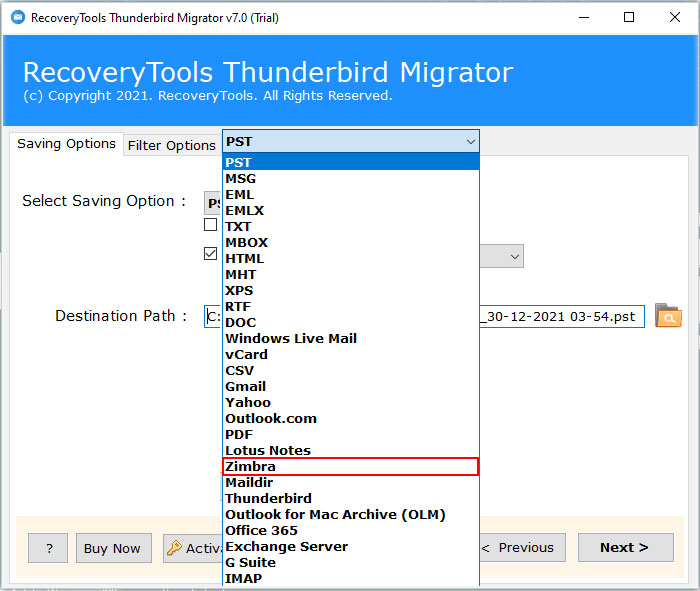Viewport: 700px width, 591px height.
Task: Choose Outlook.com from the list
Action: [x=350, y=419]
